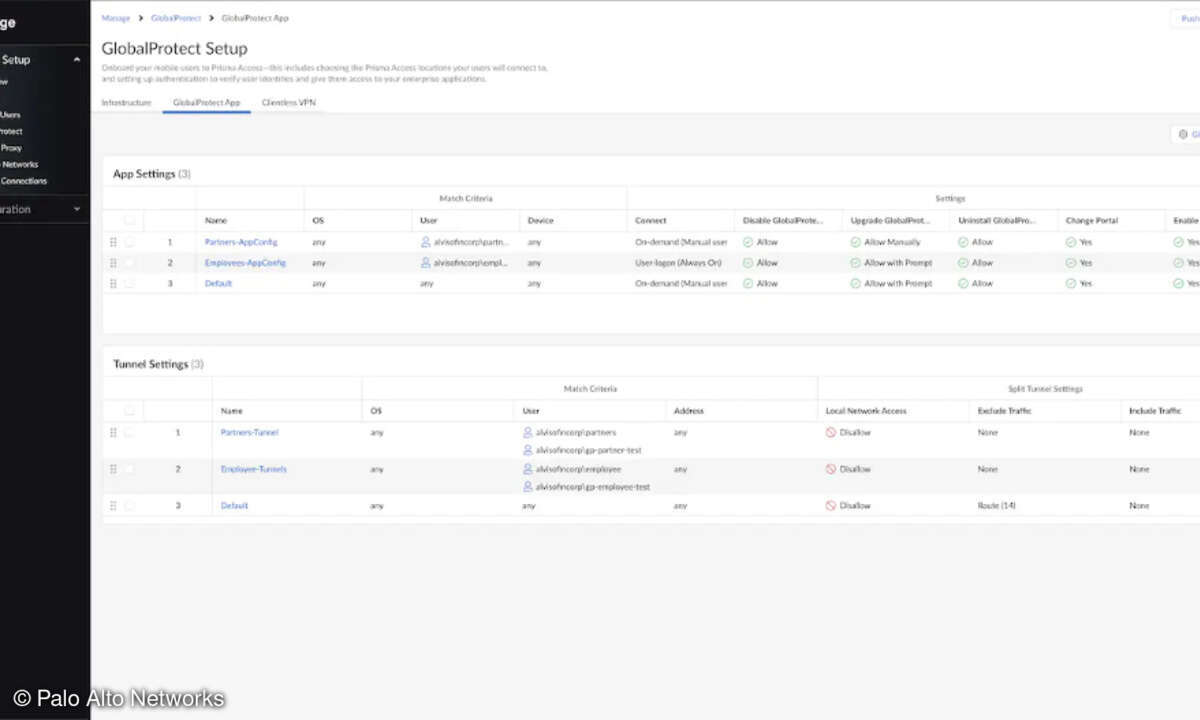Click Allow with Prompt check for Employees-AppConfig

tap(856, 263)
